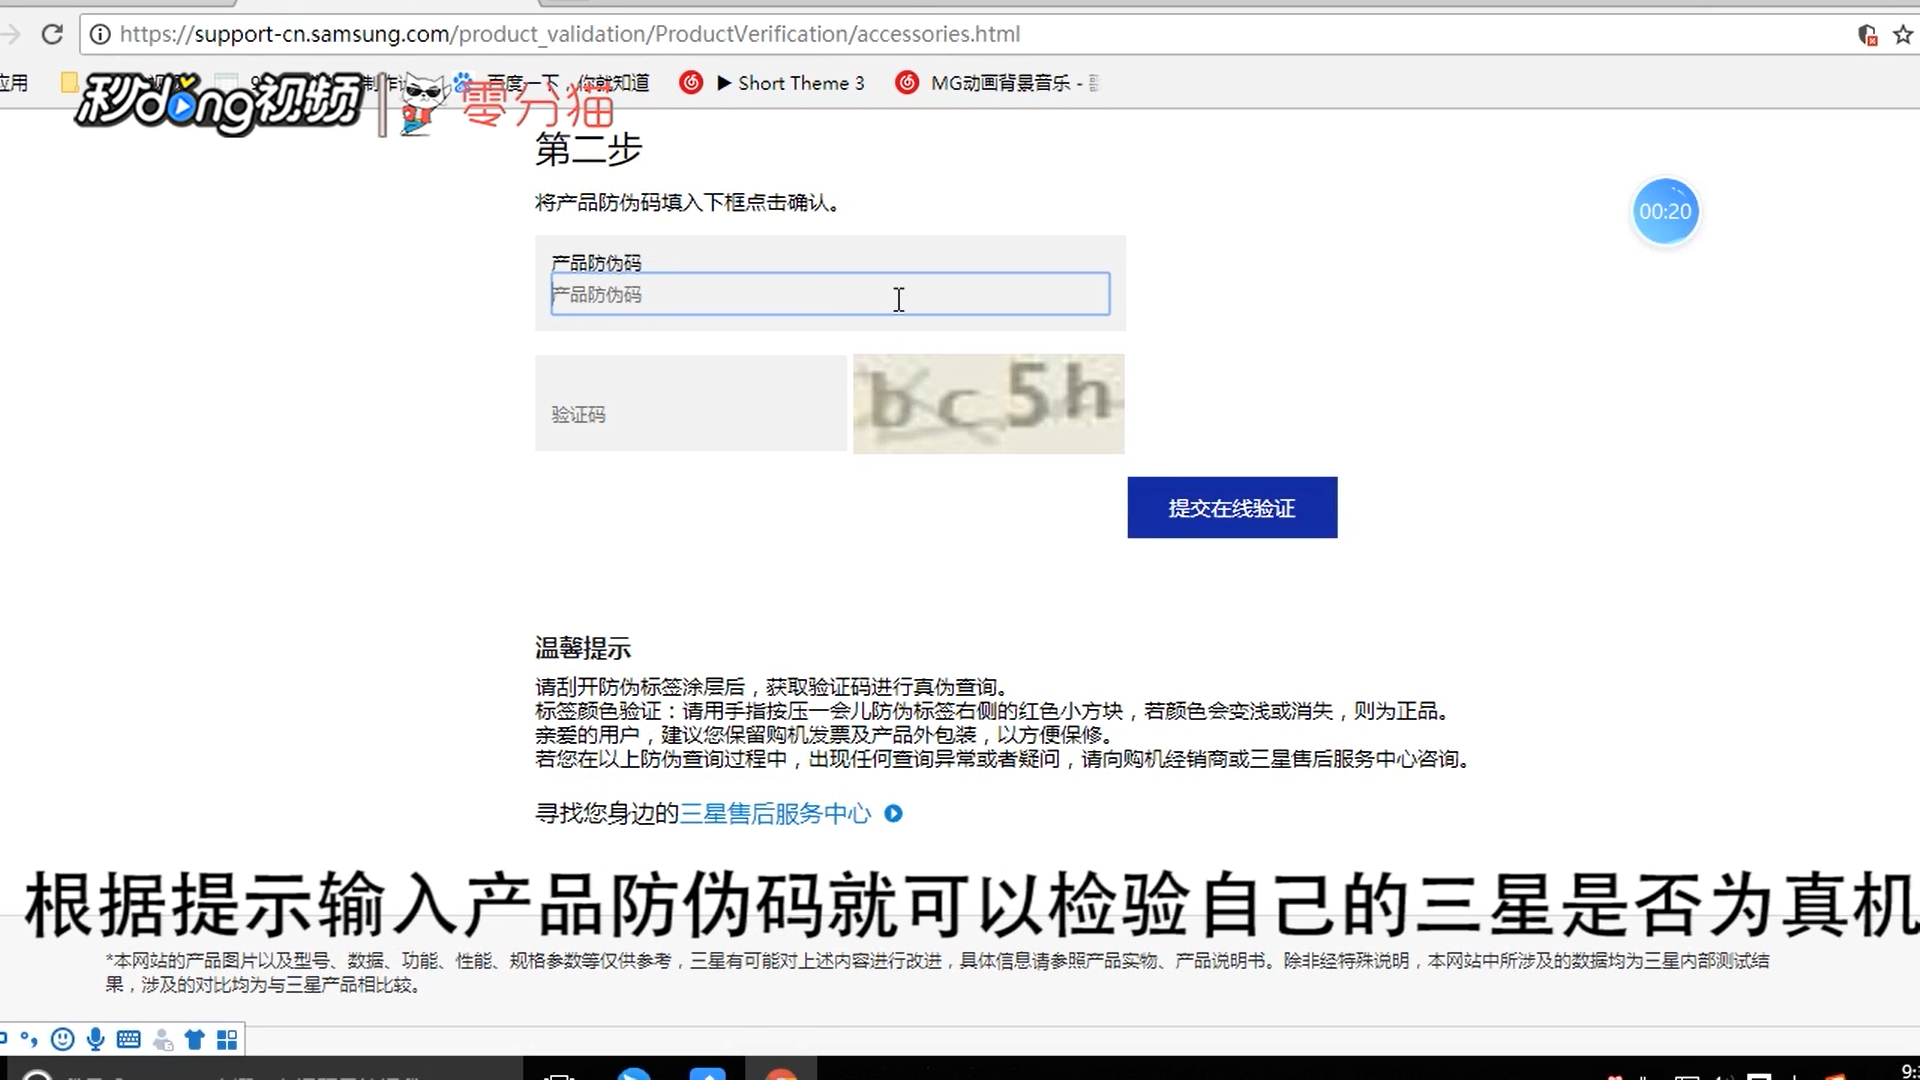Click the blocked content shield icon
The height and width of the screenshot is (1080, 1920).
tap(1867, 35)
